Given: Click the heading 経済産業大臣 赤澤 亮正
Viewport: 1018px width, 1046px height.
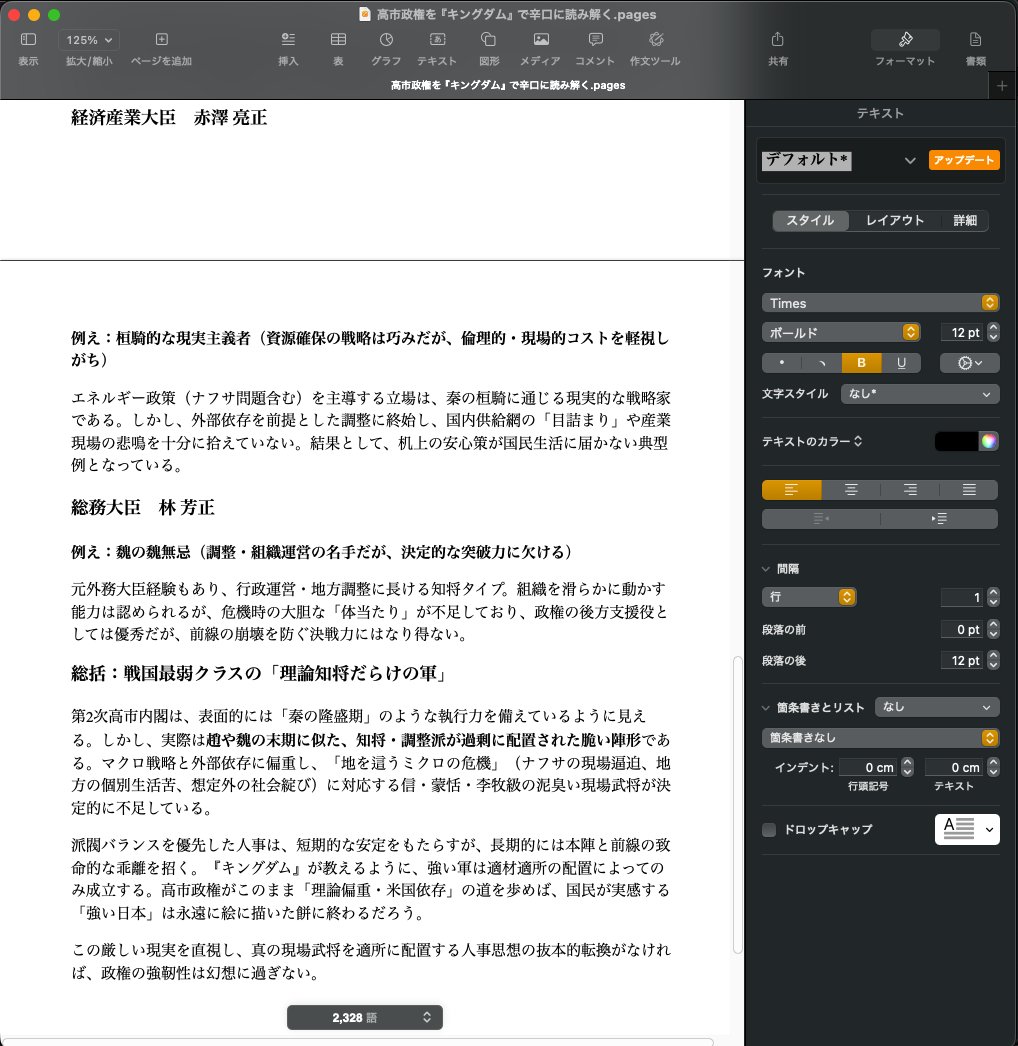Looking at the screenshot, I should click(x=169, y=118).
